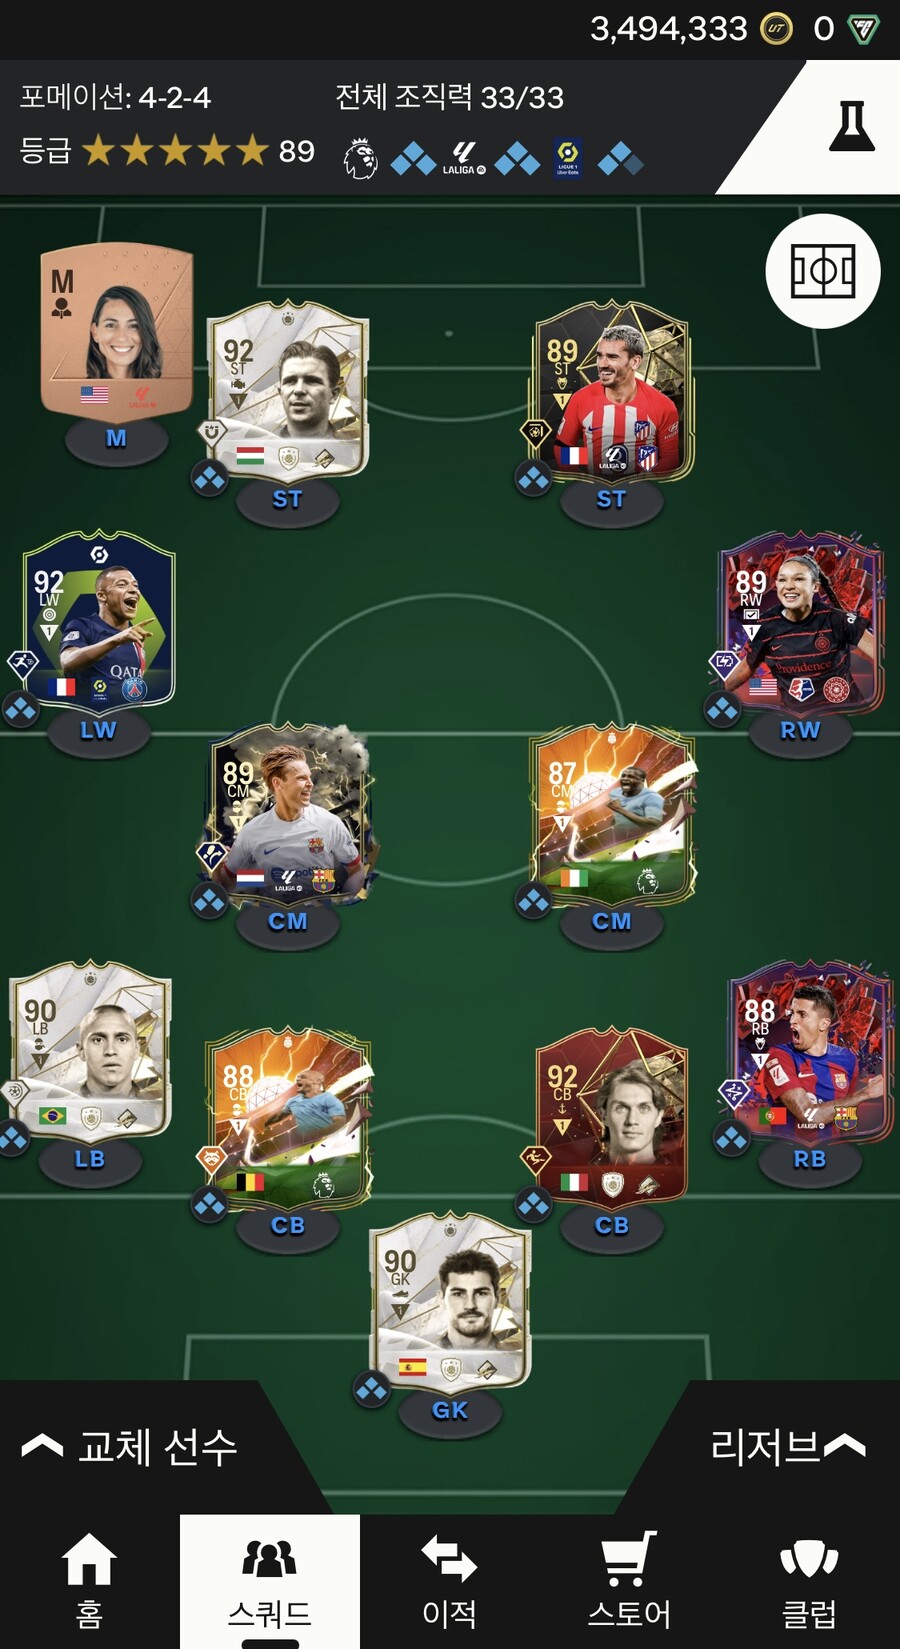900x1649 pixels.
Task: Tap the 89 ST Atletico striker card
Action: click(x=612, y=392)
